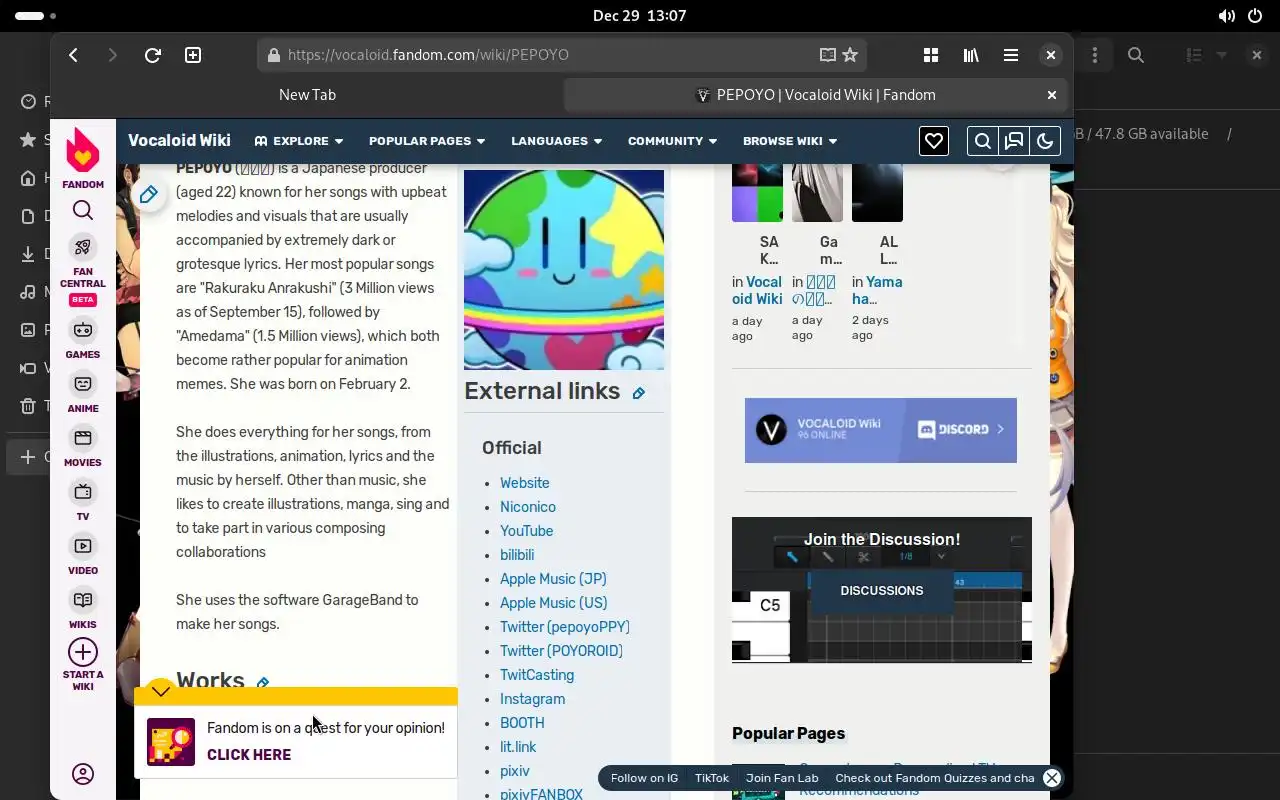Image resolution: width=1280 pixels, height=800 pixels.
Task: Edit the Works section pencil
Action: point(263,683)
